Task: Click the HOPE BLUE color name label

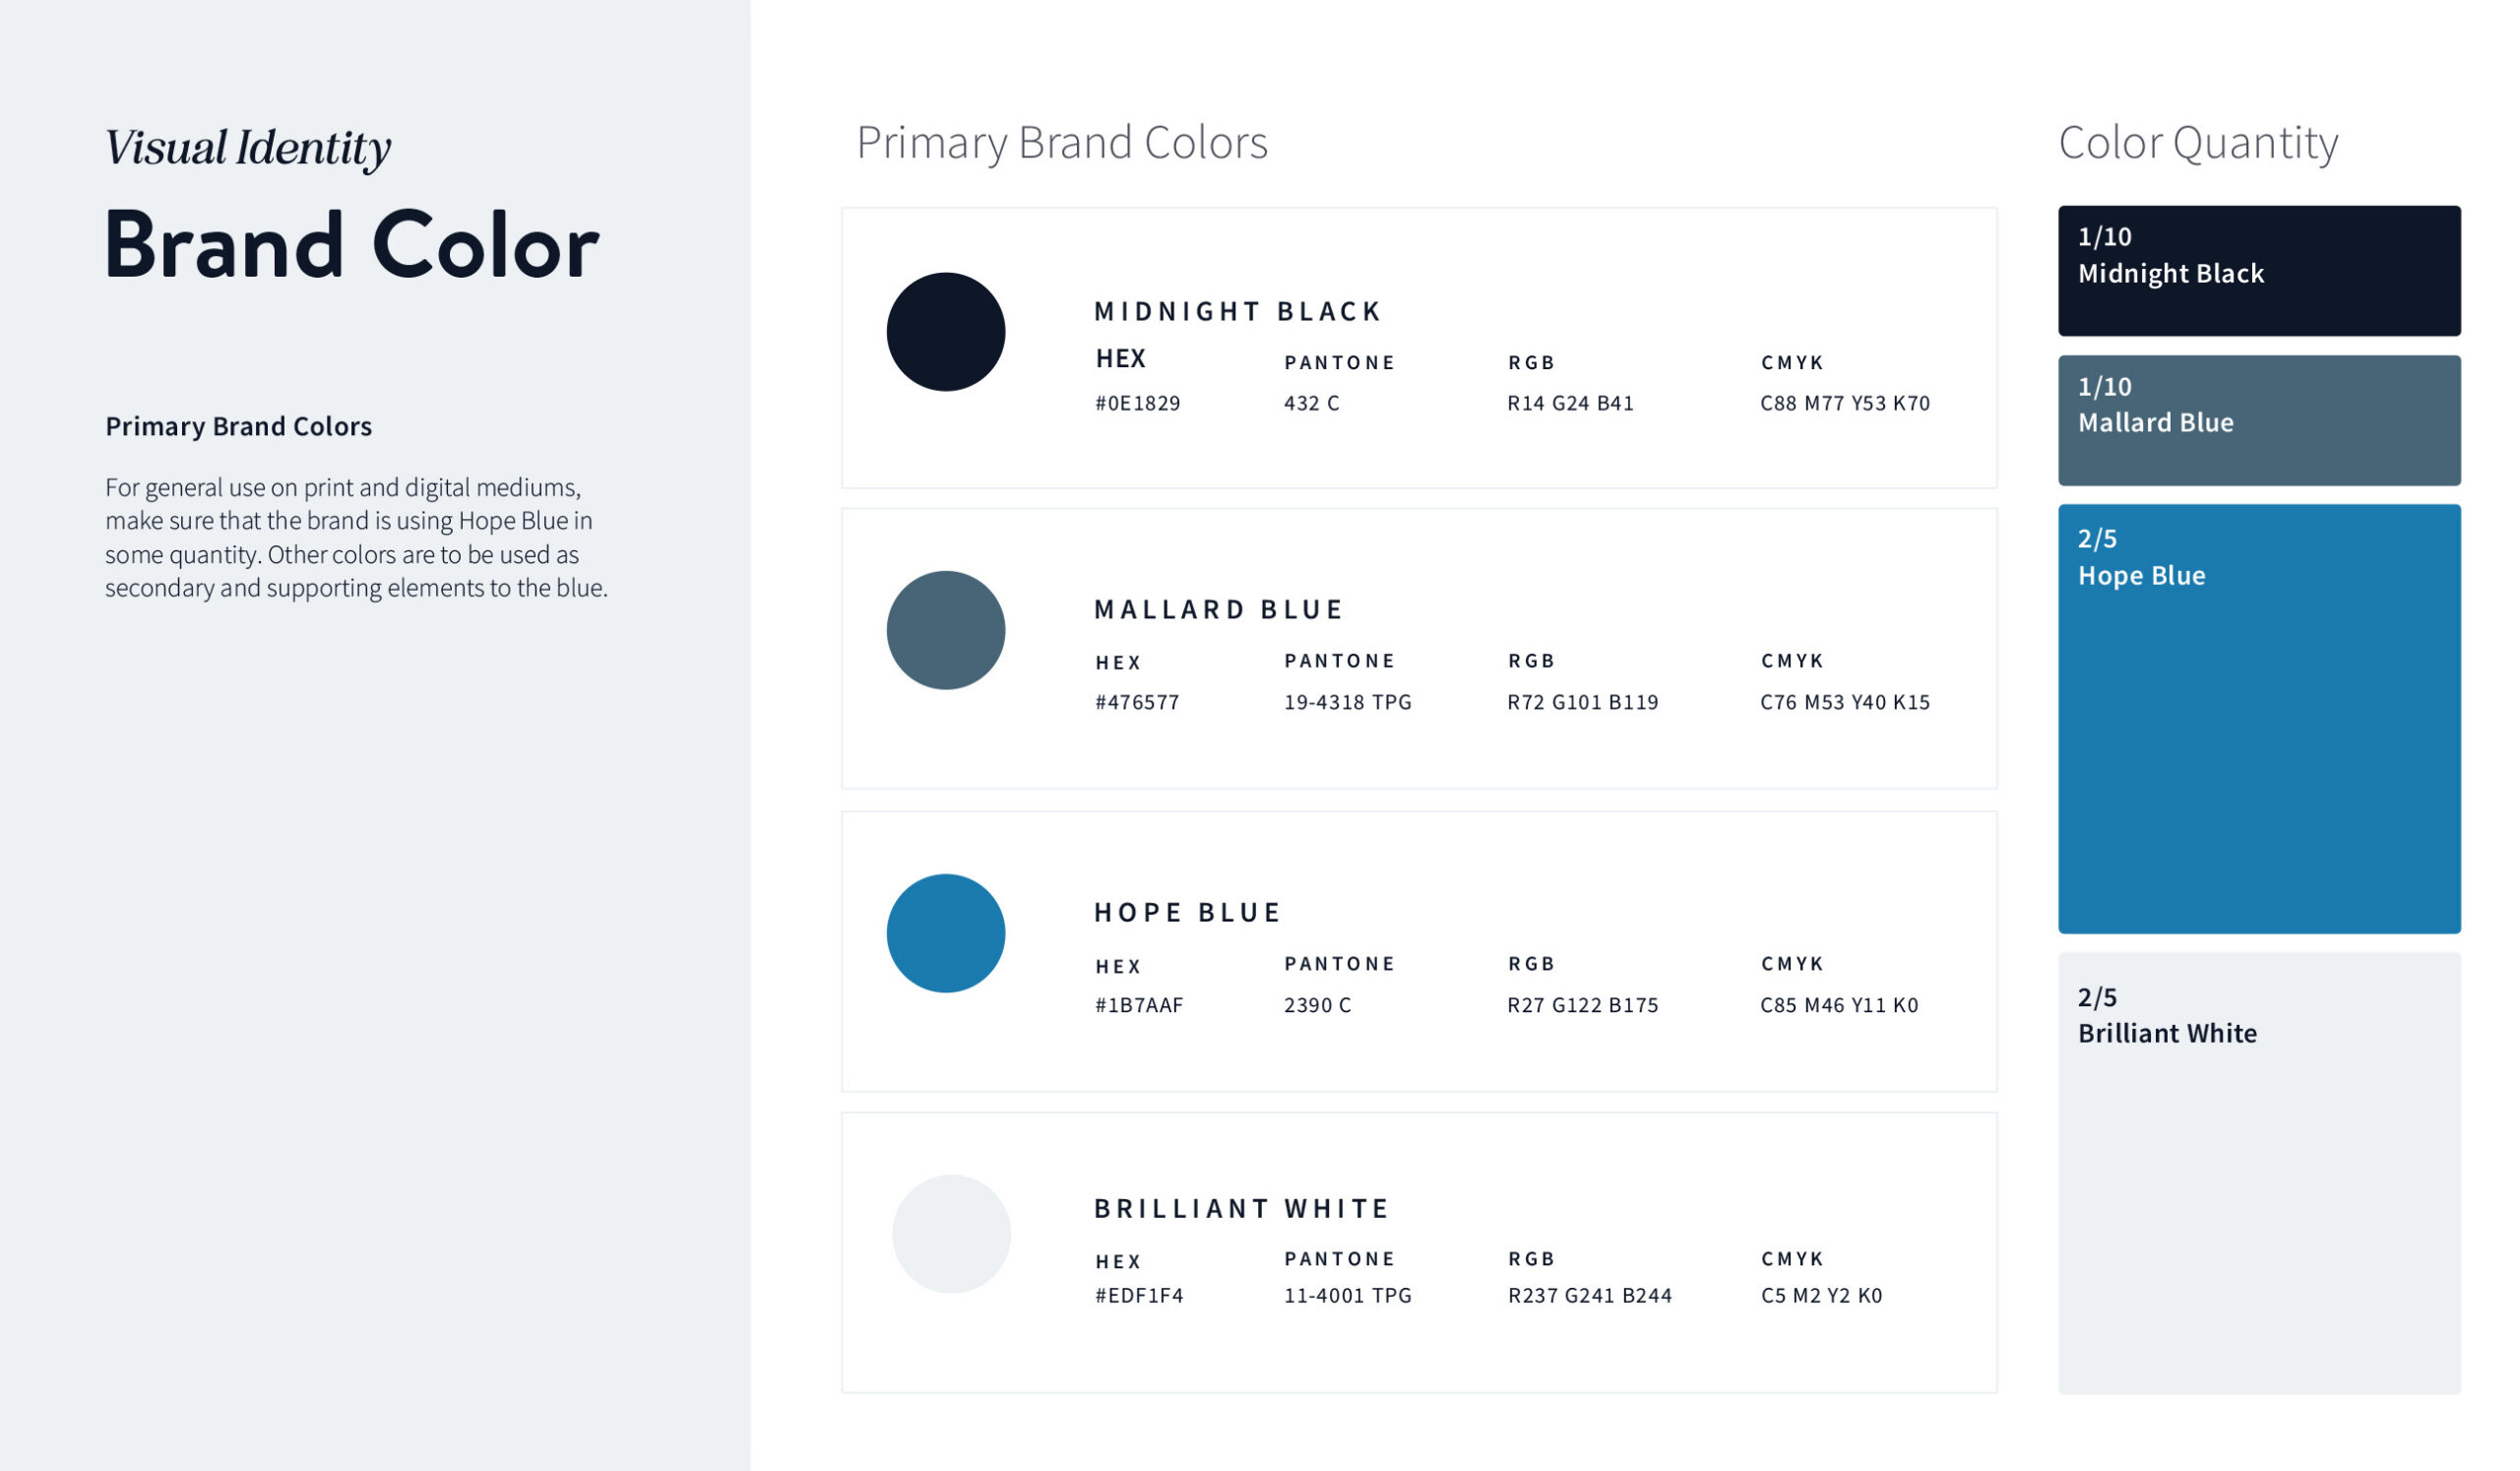Action: coord(1187,912)
